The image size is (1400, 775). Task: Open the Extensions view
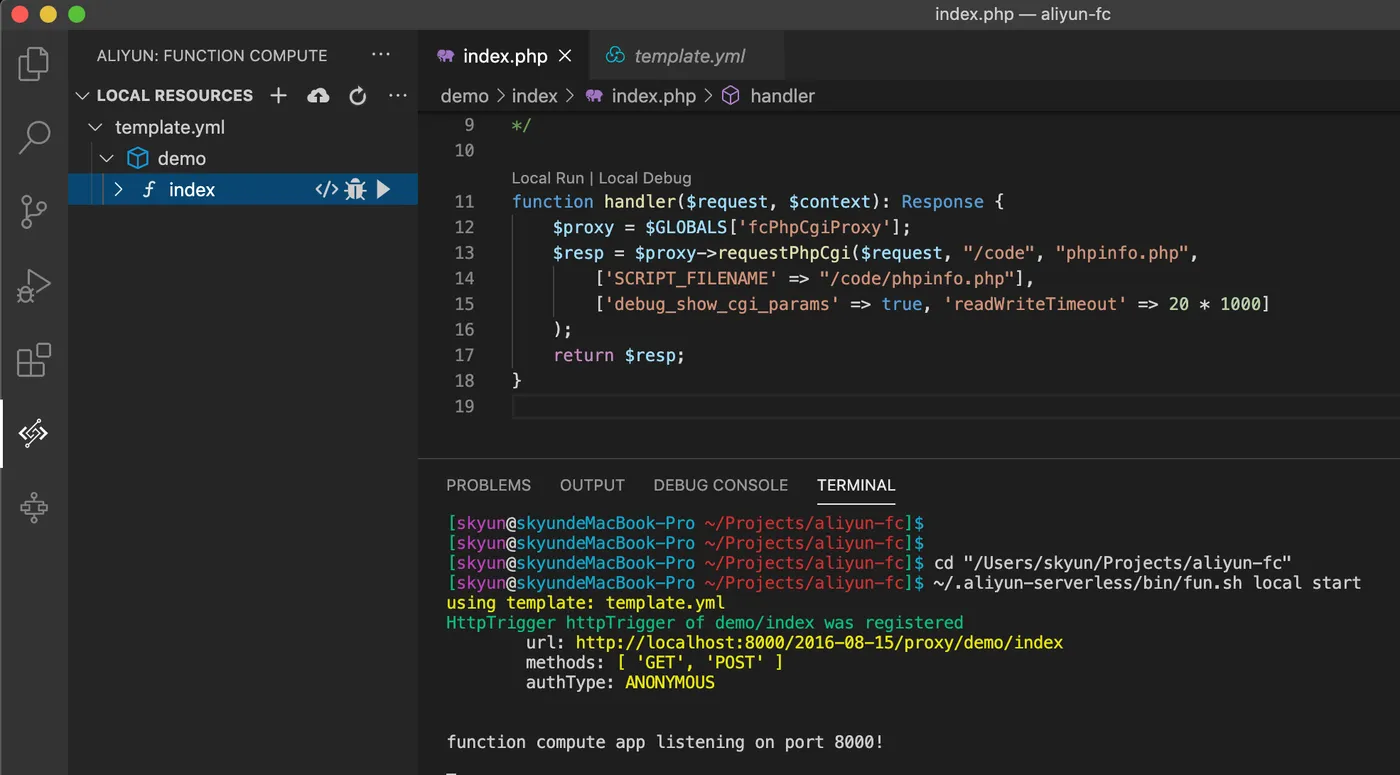tap(34, 360)
